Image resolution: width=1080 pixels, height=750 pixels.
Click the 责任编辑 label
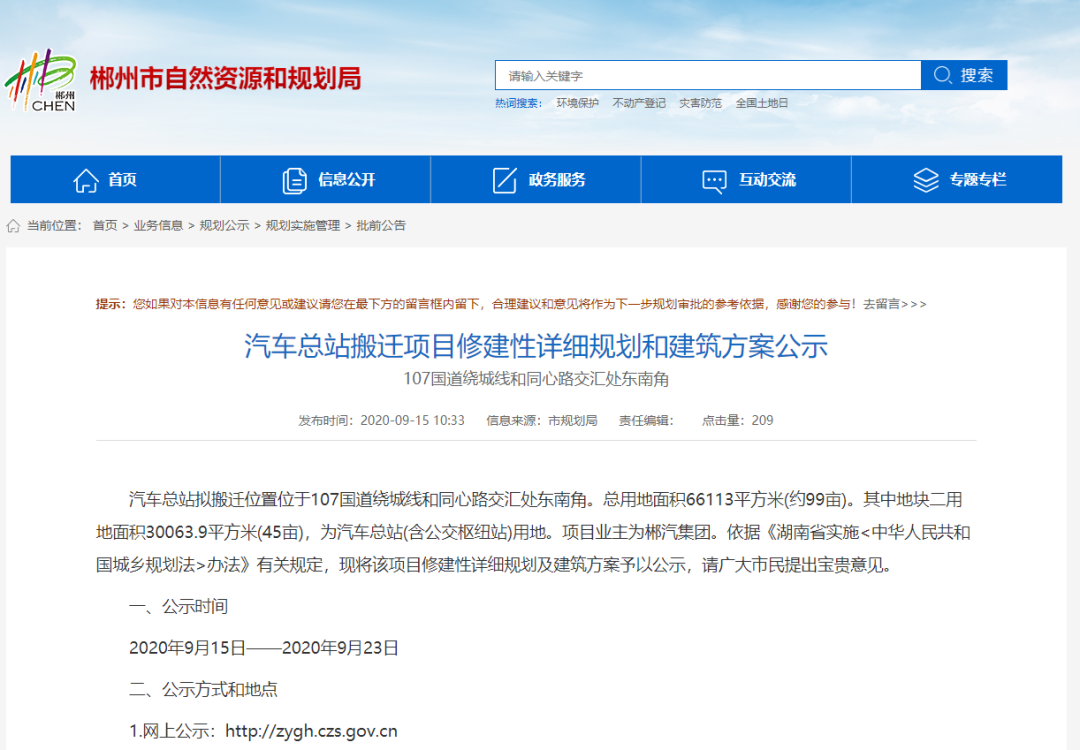[645, 421]
